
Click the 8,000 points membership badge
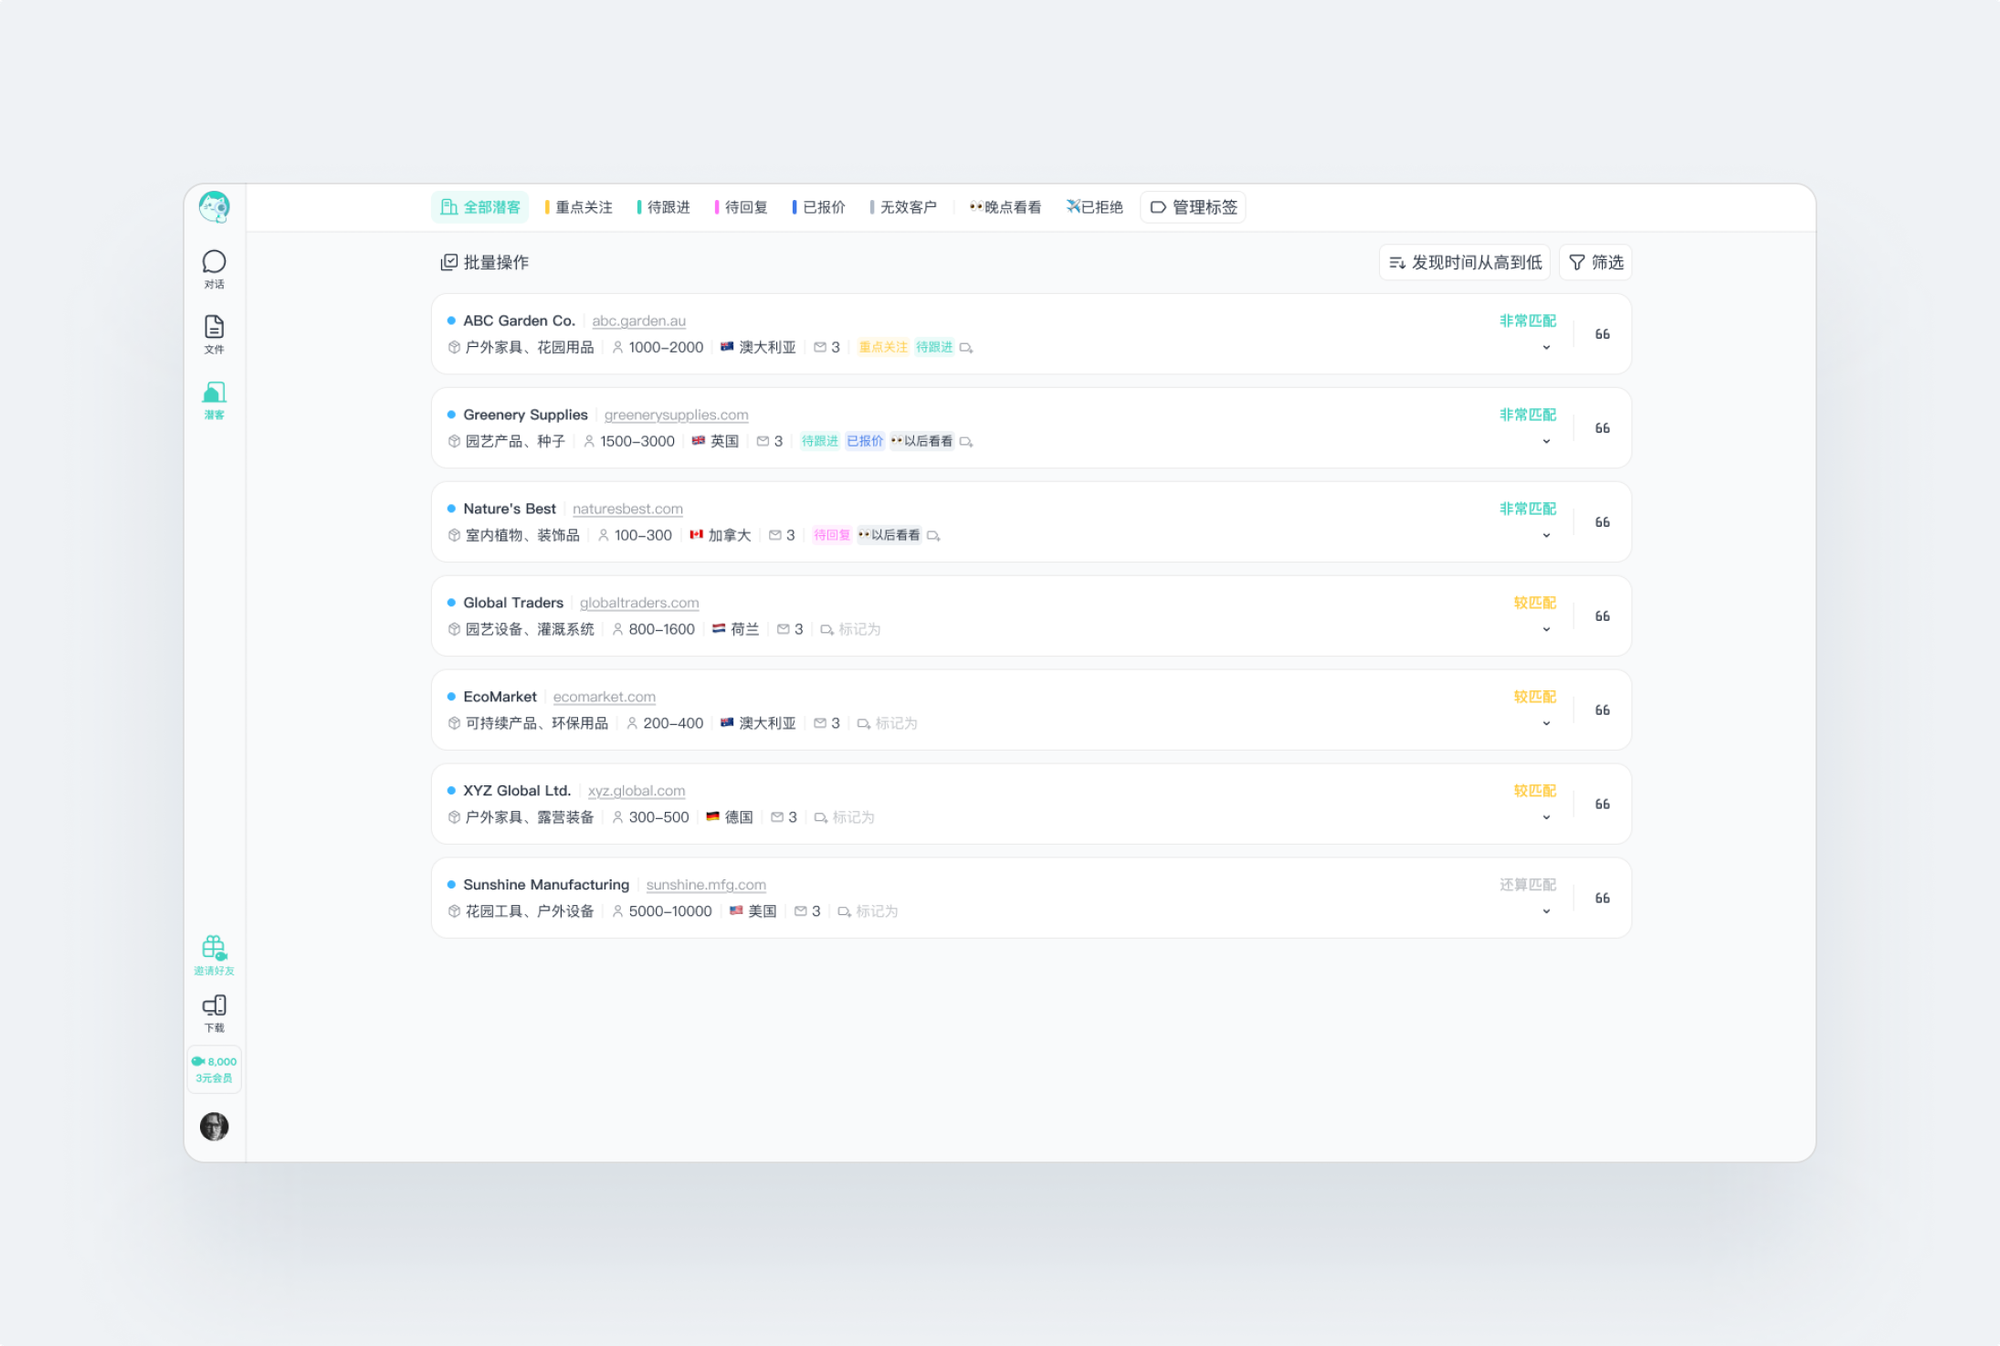[x=214, y=1069]
